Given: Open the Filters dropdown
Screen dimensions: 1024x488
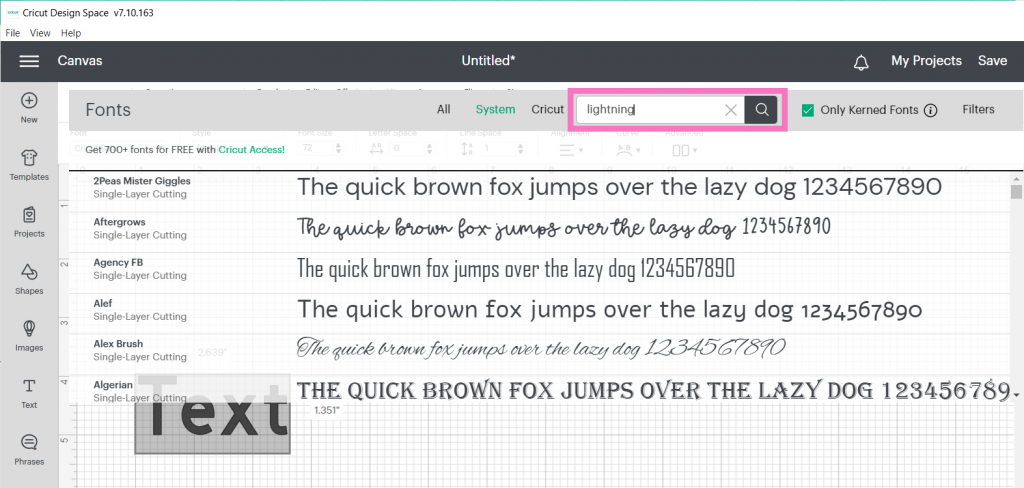Looking at the screenshot, I should [x=978, y=110].
